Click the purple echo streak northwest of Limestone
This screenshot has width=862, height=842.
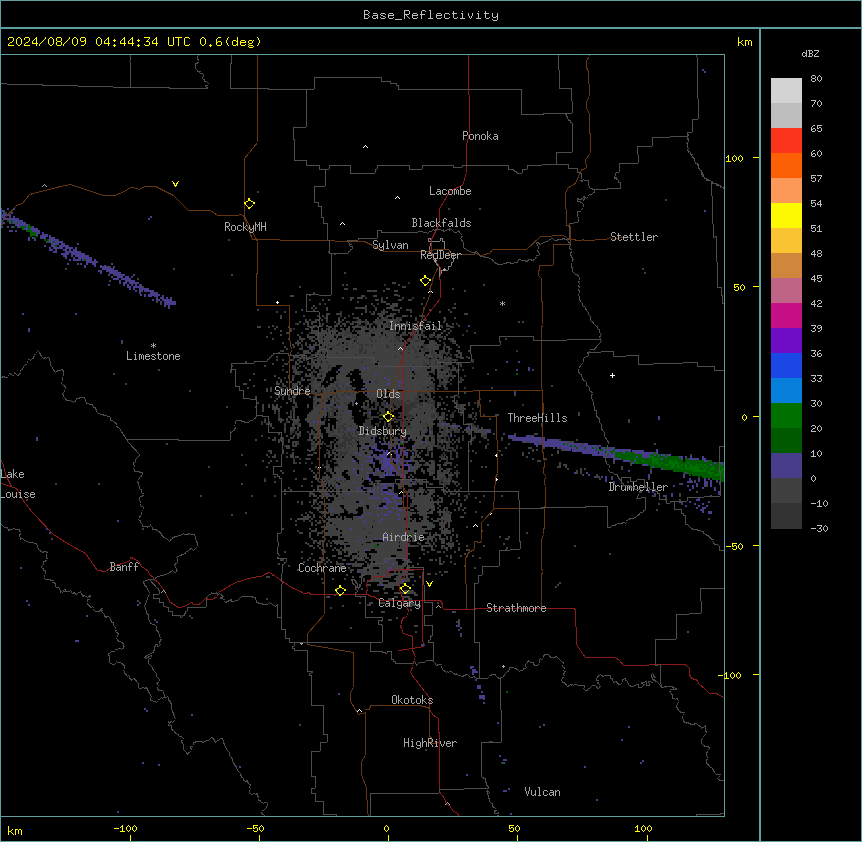pos(88,258)
